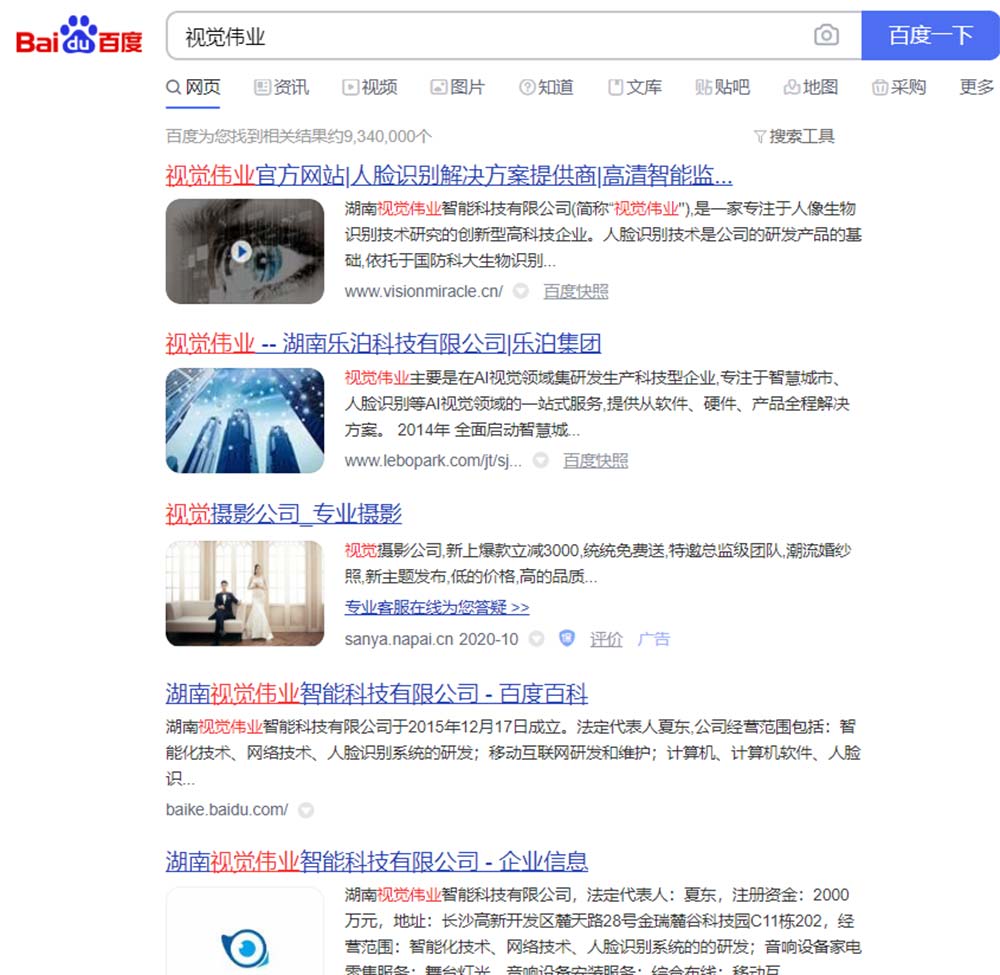This screenshot has height=975, width=1000.
Task: Click the 百度一下 search button
Action: point(930,36)
